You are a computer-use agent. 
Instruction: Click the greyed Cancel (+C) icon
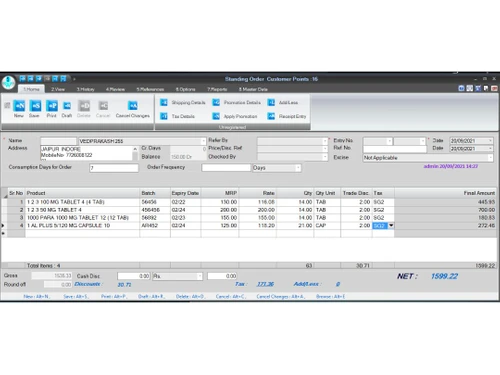103,106
